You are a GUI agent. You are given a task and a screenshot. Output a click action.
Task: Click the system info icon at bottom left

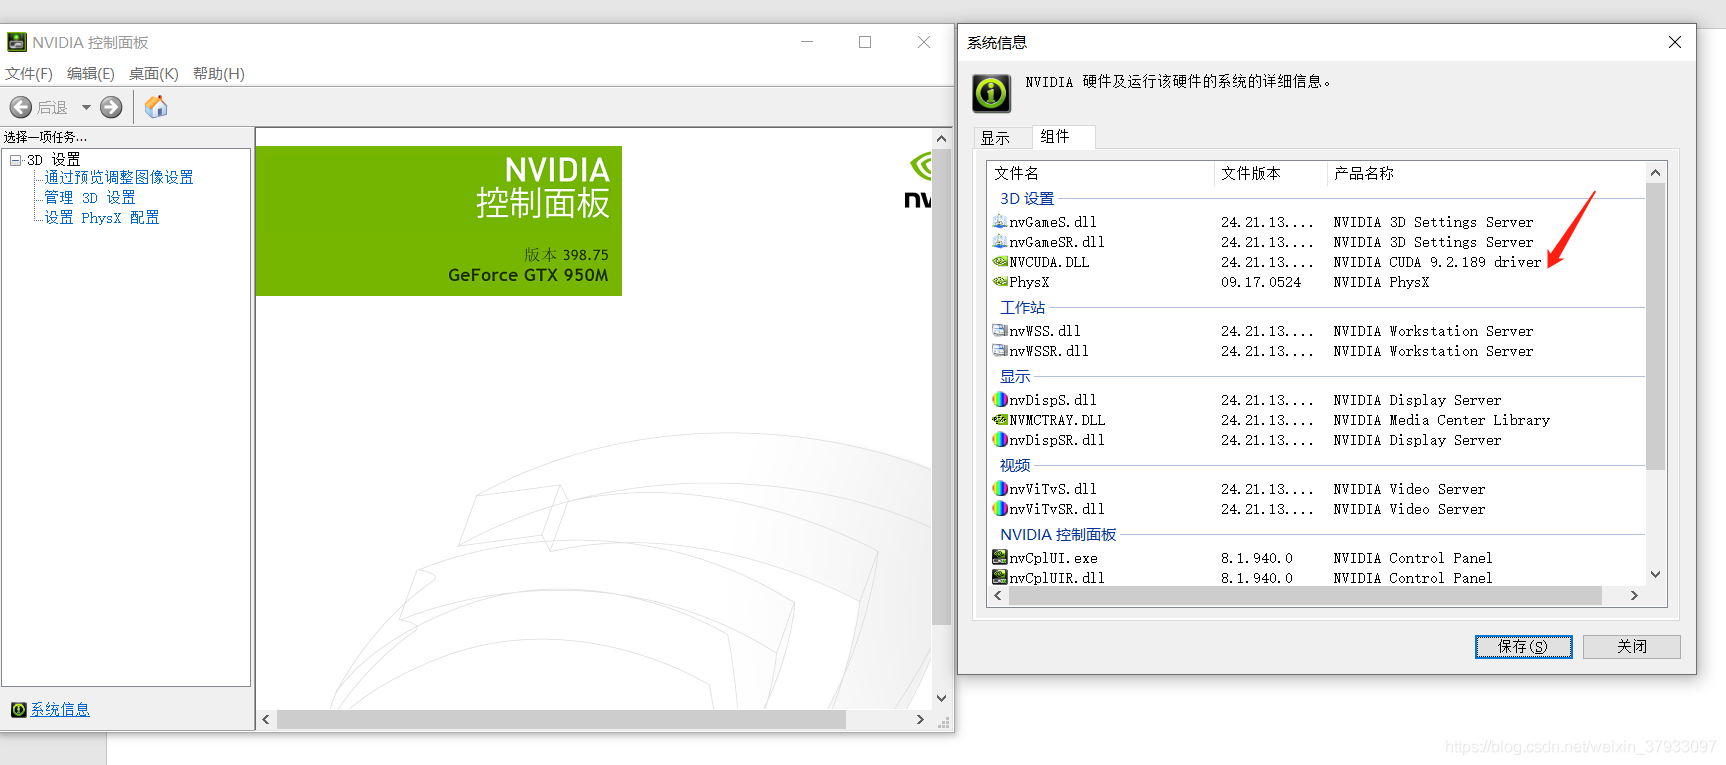(x=19, y=709)
